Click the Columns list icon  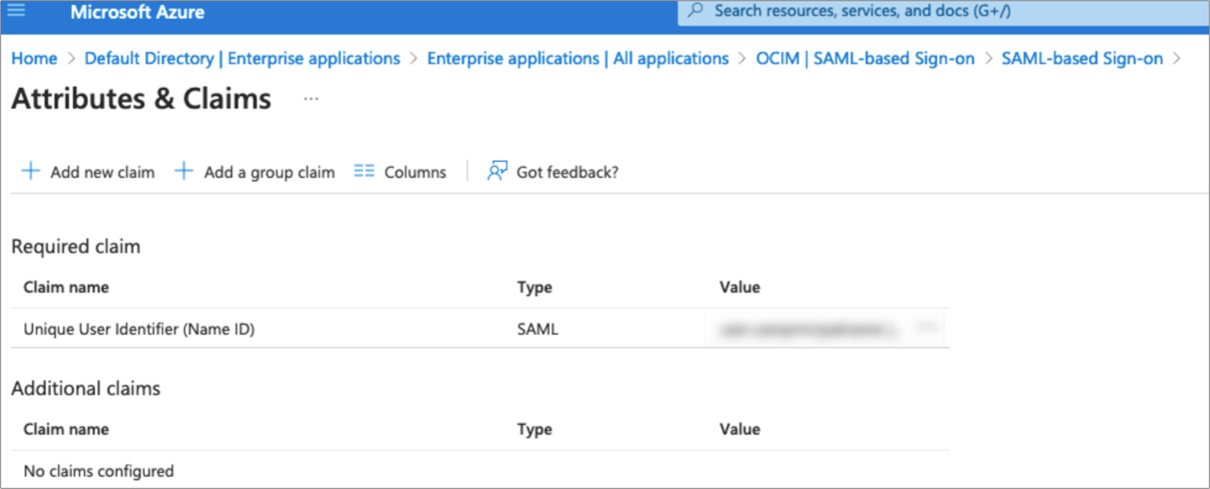(364, 172)
